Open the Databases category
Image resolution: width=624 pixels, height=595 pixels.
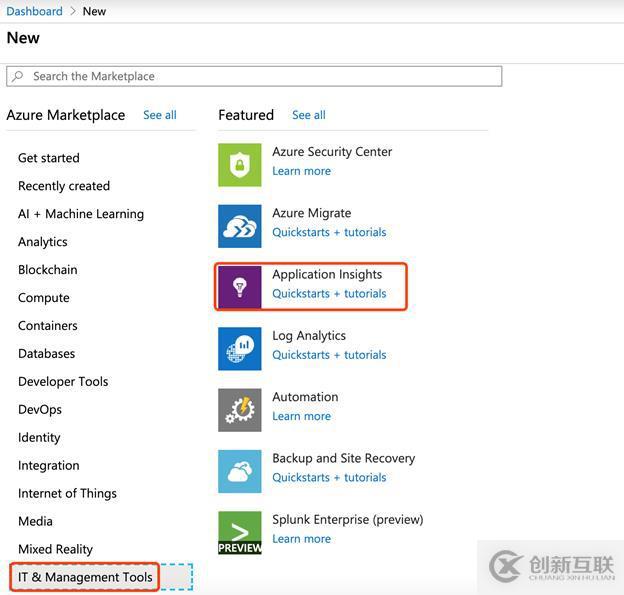[47, 353]
